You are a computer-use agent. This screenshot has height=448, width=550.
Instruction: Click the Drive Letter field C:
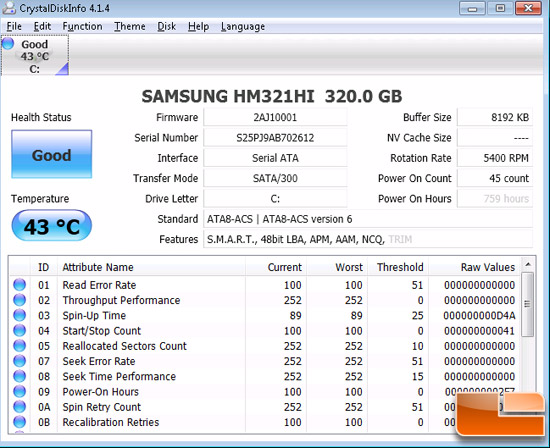[275, 199]
